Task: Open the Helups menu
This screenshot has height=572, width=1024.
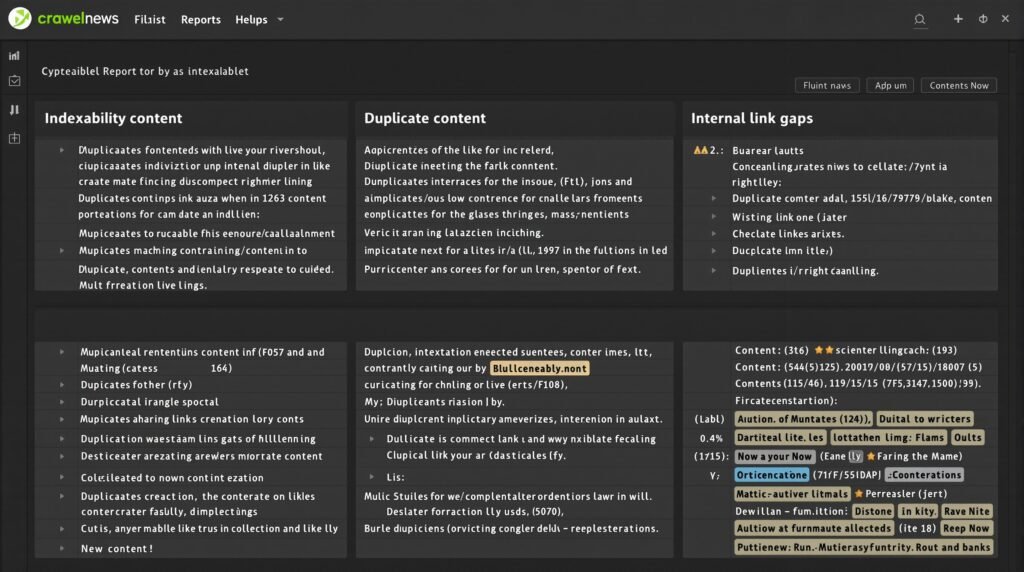Action: coord(251,20)
